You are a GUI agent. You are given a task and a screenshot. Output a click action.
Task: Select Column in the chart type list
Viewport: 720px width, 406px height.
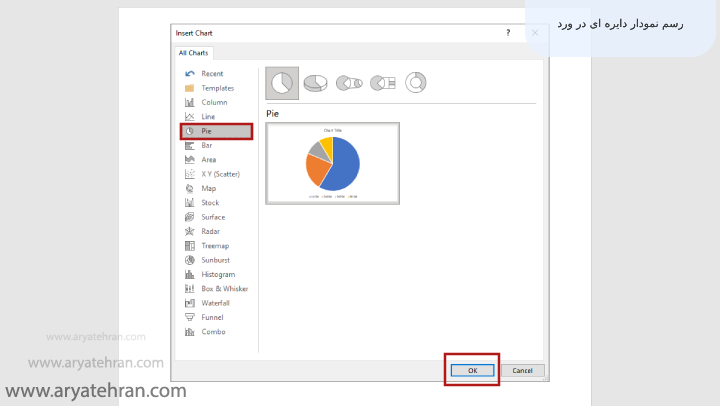214,102
